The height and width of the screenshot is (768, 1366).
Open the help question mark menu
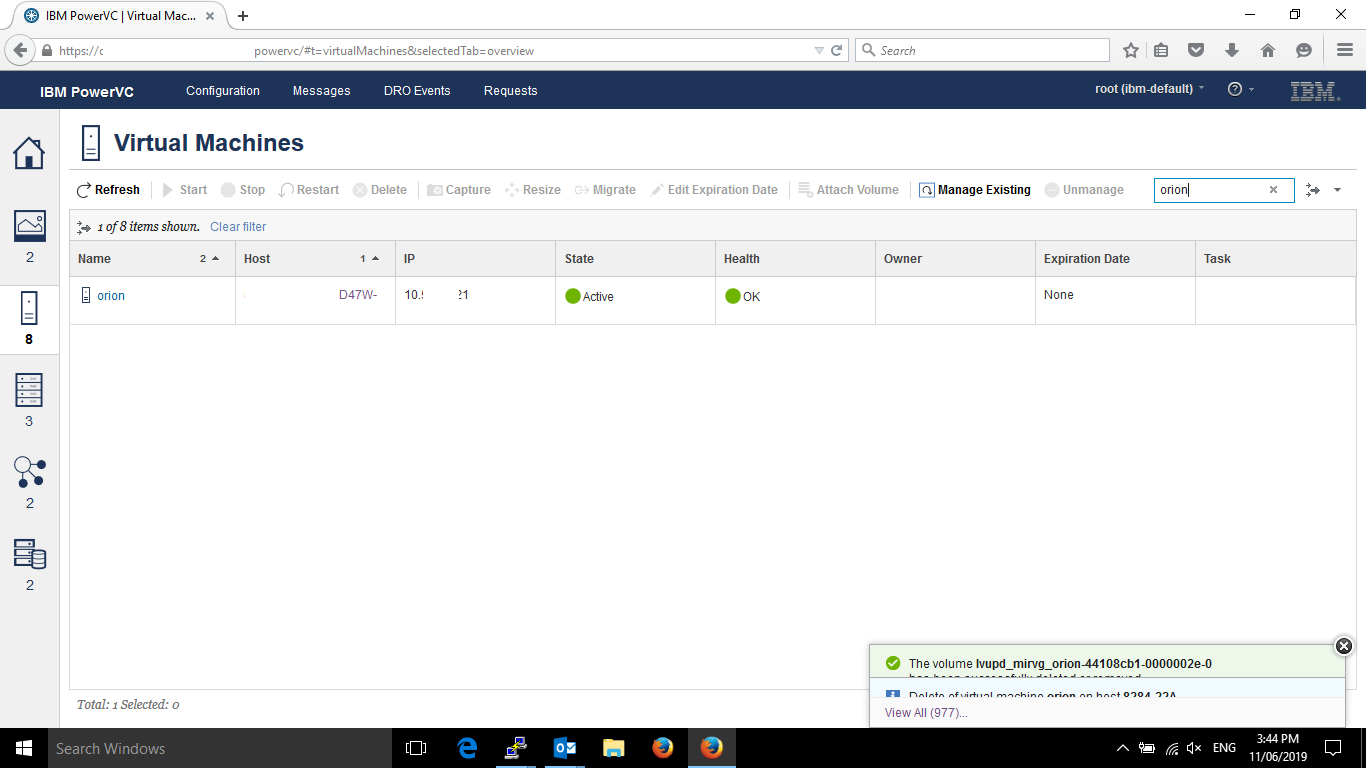(1235, 89)
